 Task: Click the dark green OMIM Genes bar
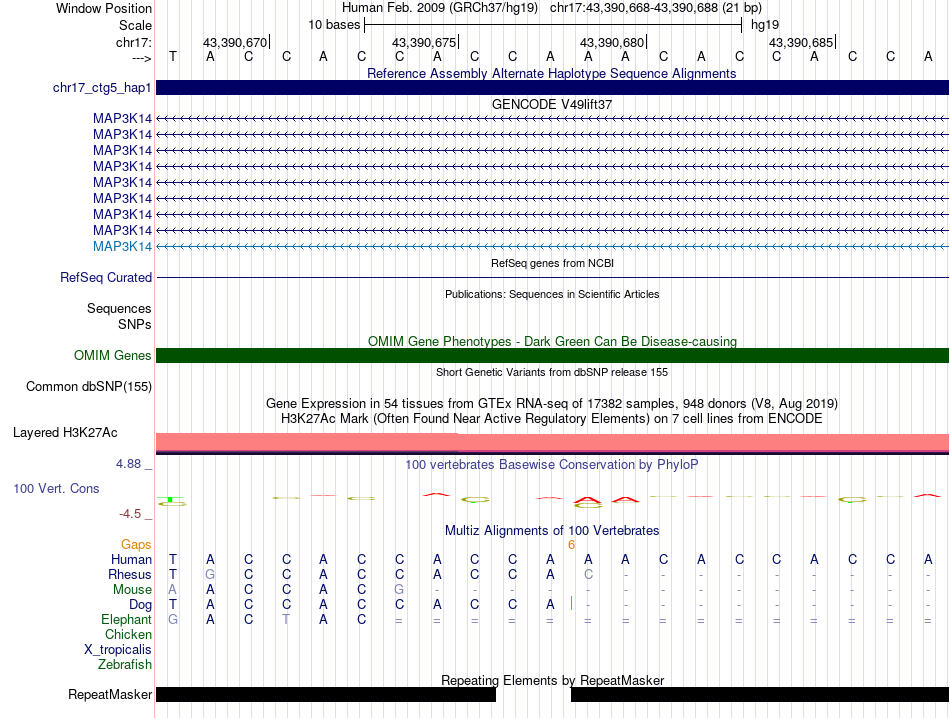pos(553,356)
